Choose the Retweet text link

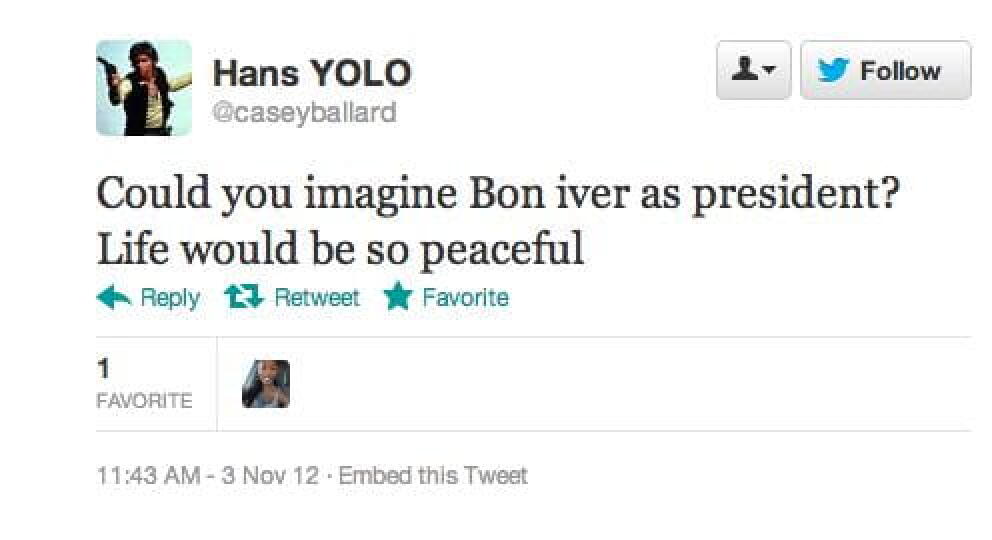(316, 298)
